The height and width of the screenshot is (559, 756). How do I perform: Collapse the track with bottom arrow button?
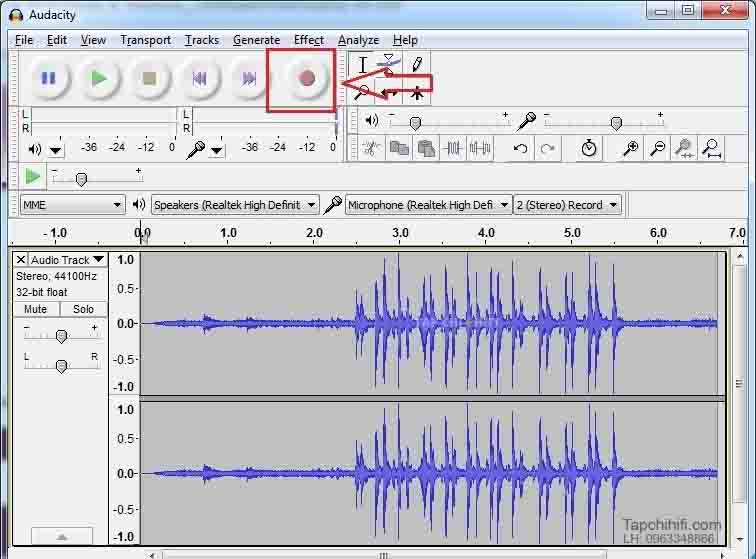[x=62, y=536]
